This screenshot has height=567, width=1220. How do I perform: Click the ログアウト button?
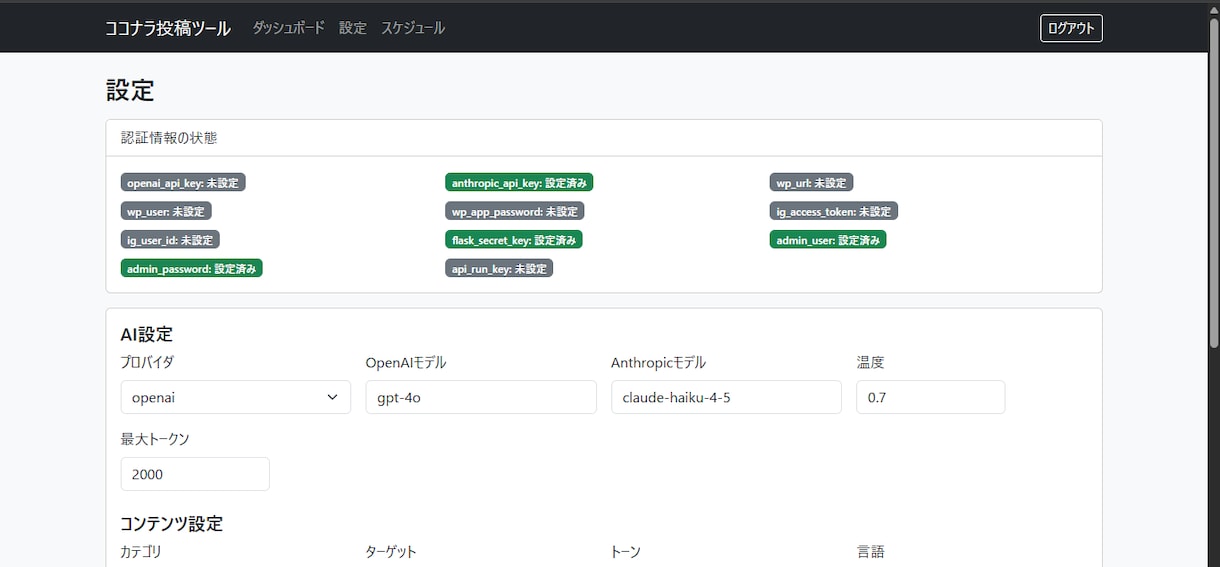click(1071, 28)
